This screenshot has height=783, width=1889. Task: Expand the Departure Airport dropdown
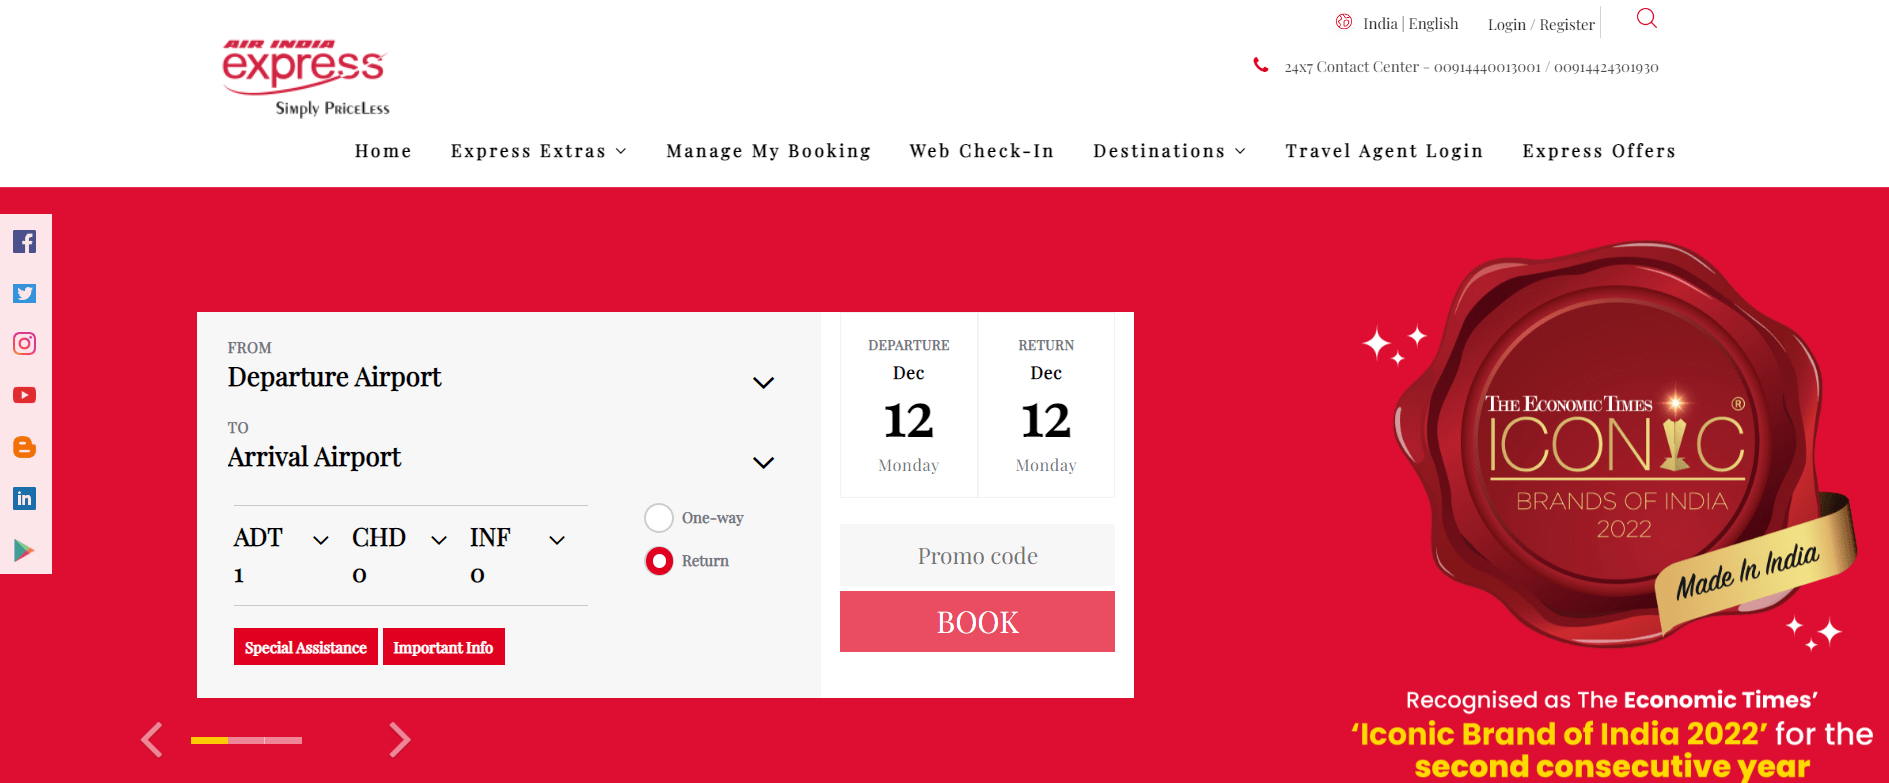pyautogui.click(x=763, y=383)
